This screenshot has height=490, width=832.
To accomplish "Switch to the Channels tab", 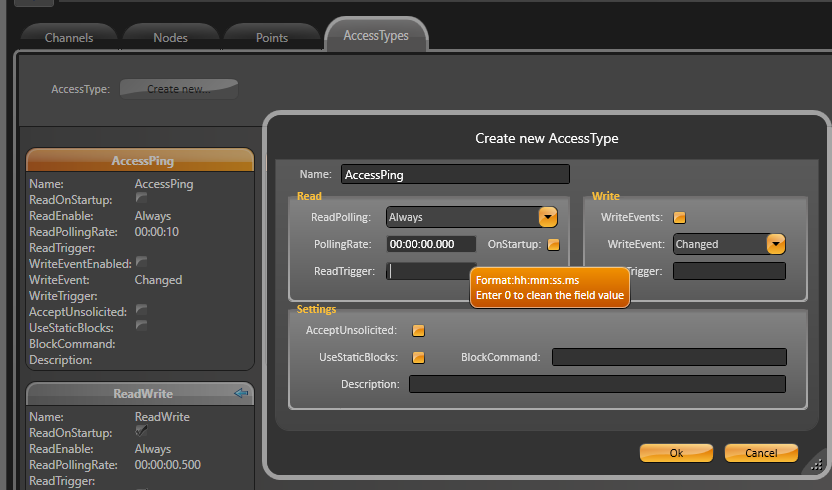I will click(69, 38).
